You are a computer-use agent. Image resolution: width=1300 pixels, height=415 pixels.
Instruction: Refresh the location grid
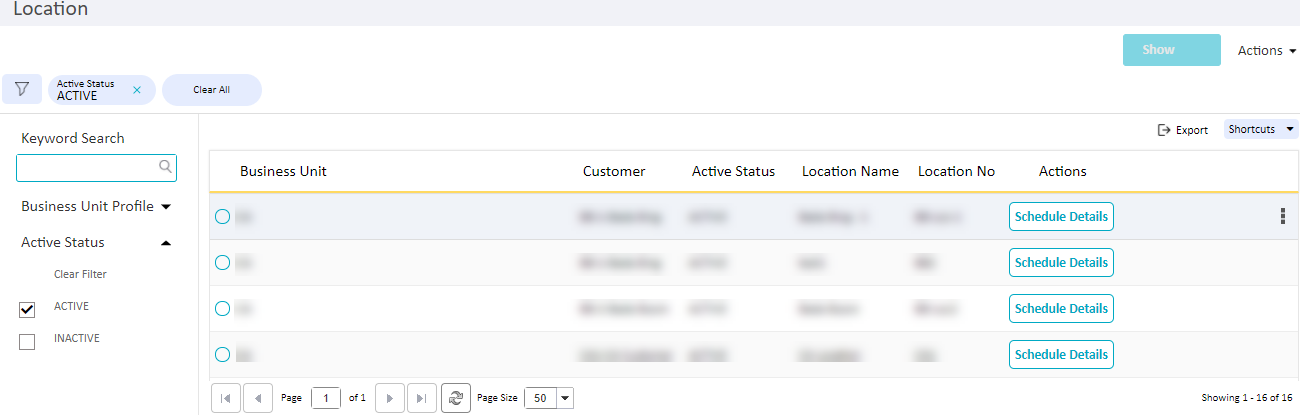[456, 397]
